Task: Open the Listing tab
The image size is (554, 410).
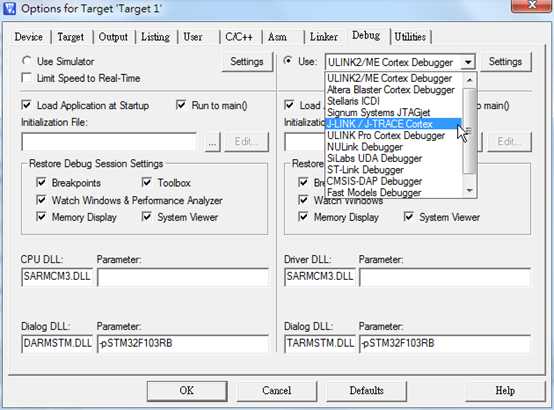Action: pyautogui.click(x=155, y=37)
